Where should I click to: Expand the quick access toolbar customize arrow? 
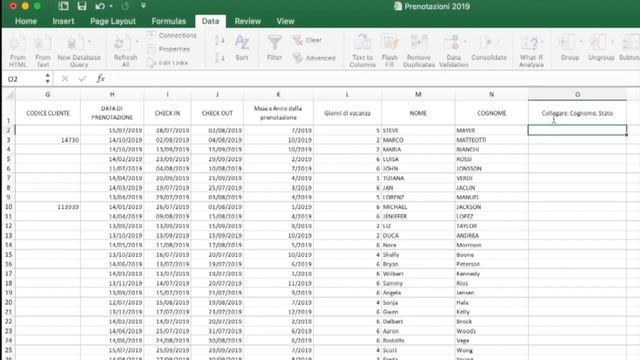[x=143, y=6]
